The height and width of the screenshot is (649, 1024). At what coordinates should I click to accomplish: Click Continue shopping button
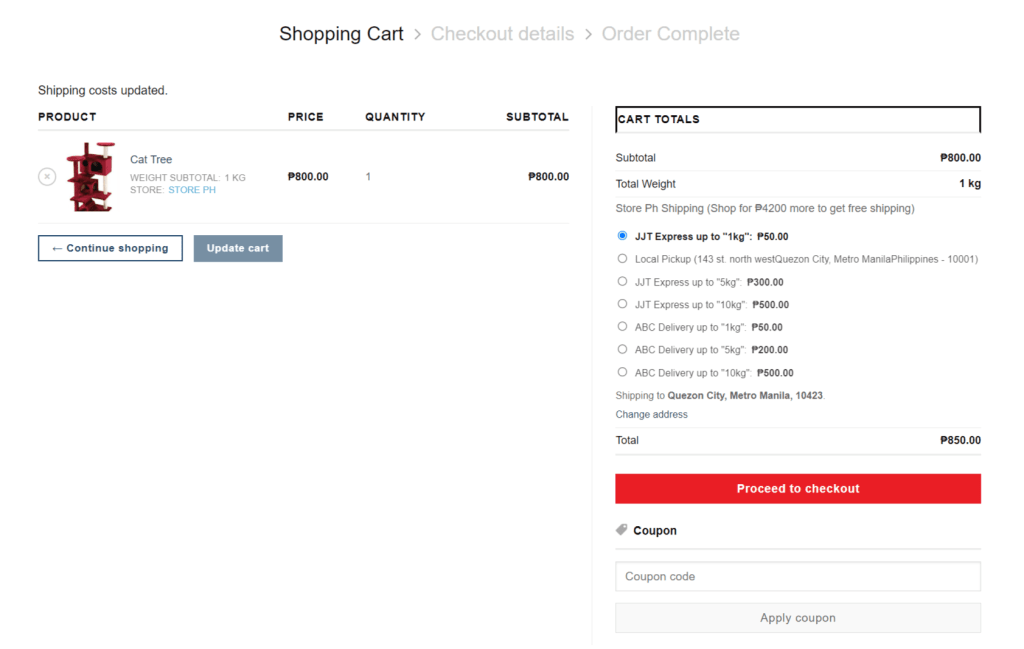pos(110,248)
